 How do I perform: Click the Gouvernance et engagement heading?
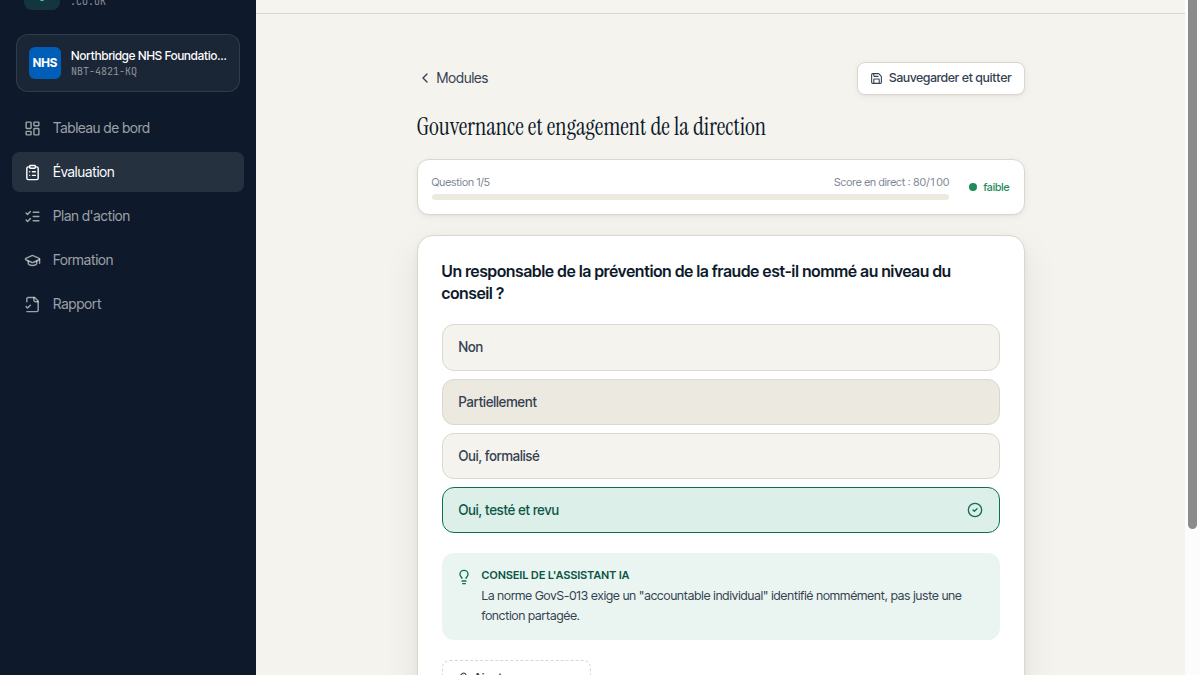pyautogui.click(x=591, y=127)
